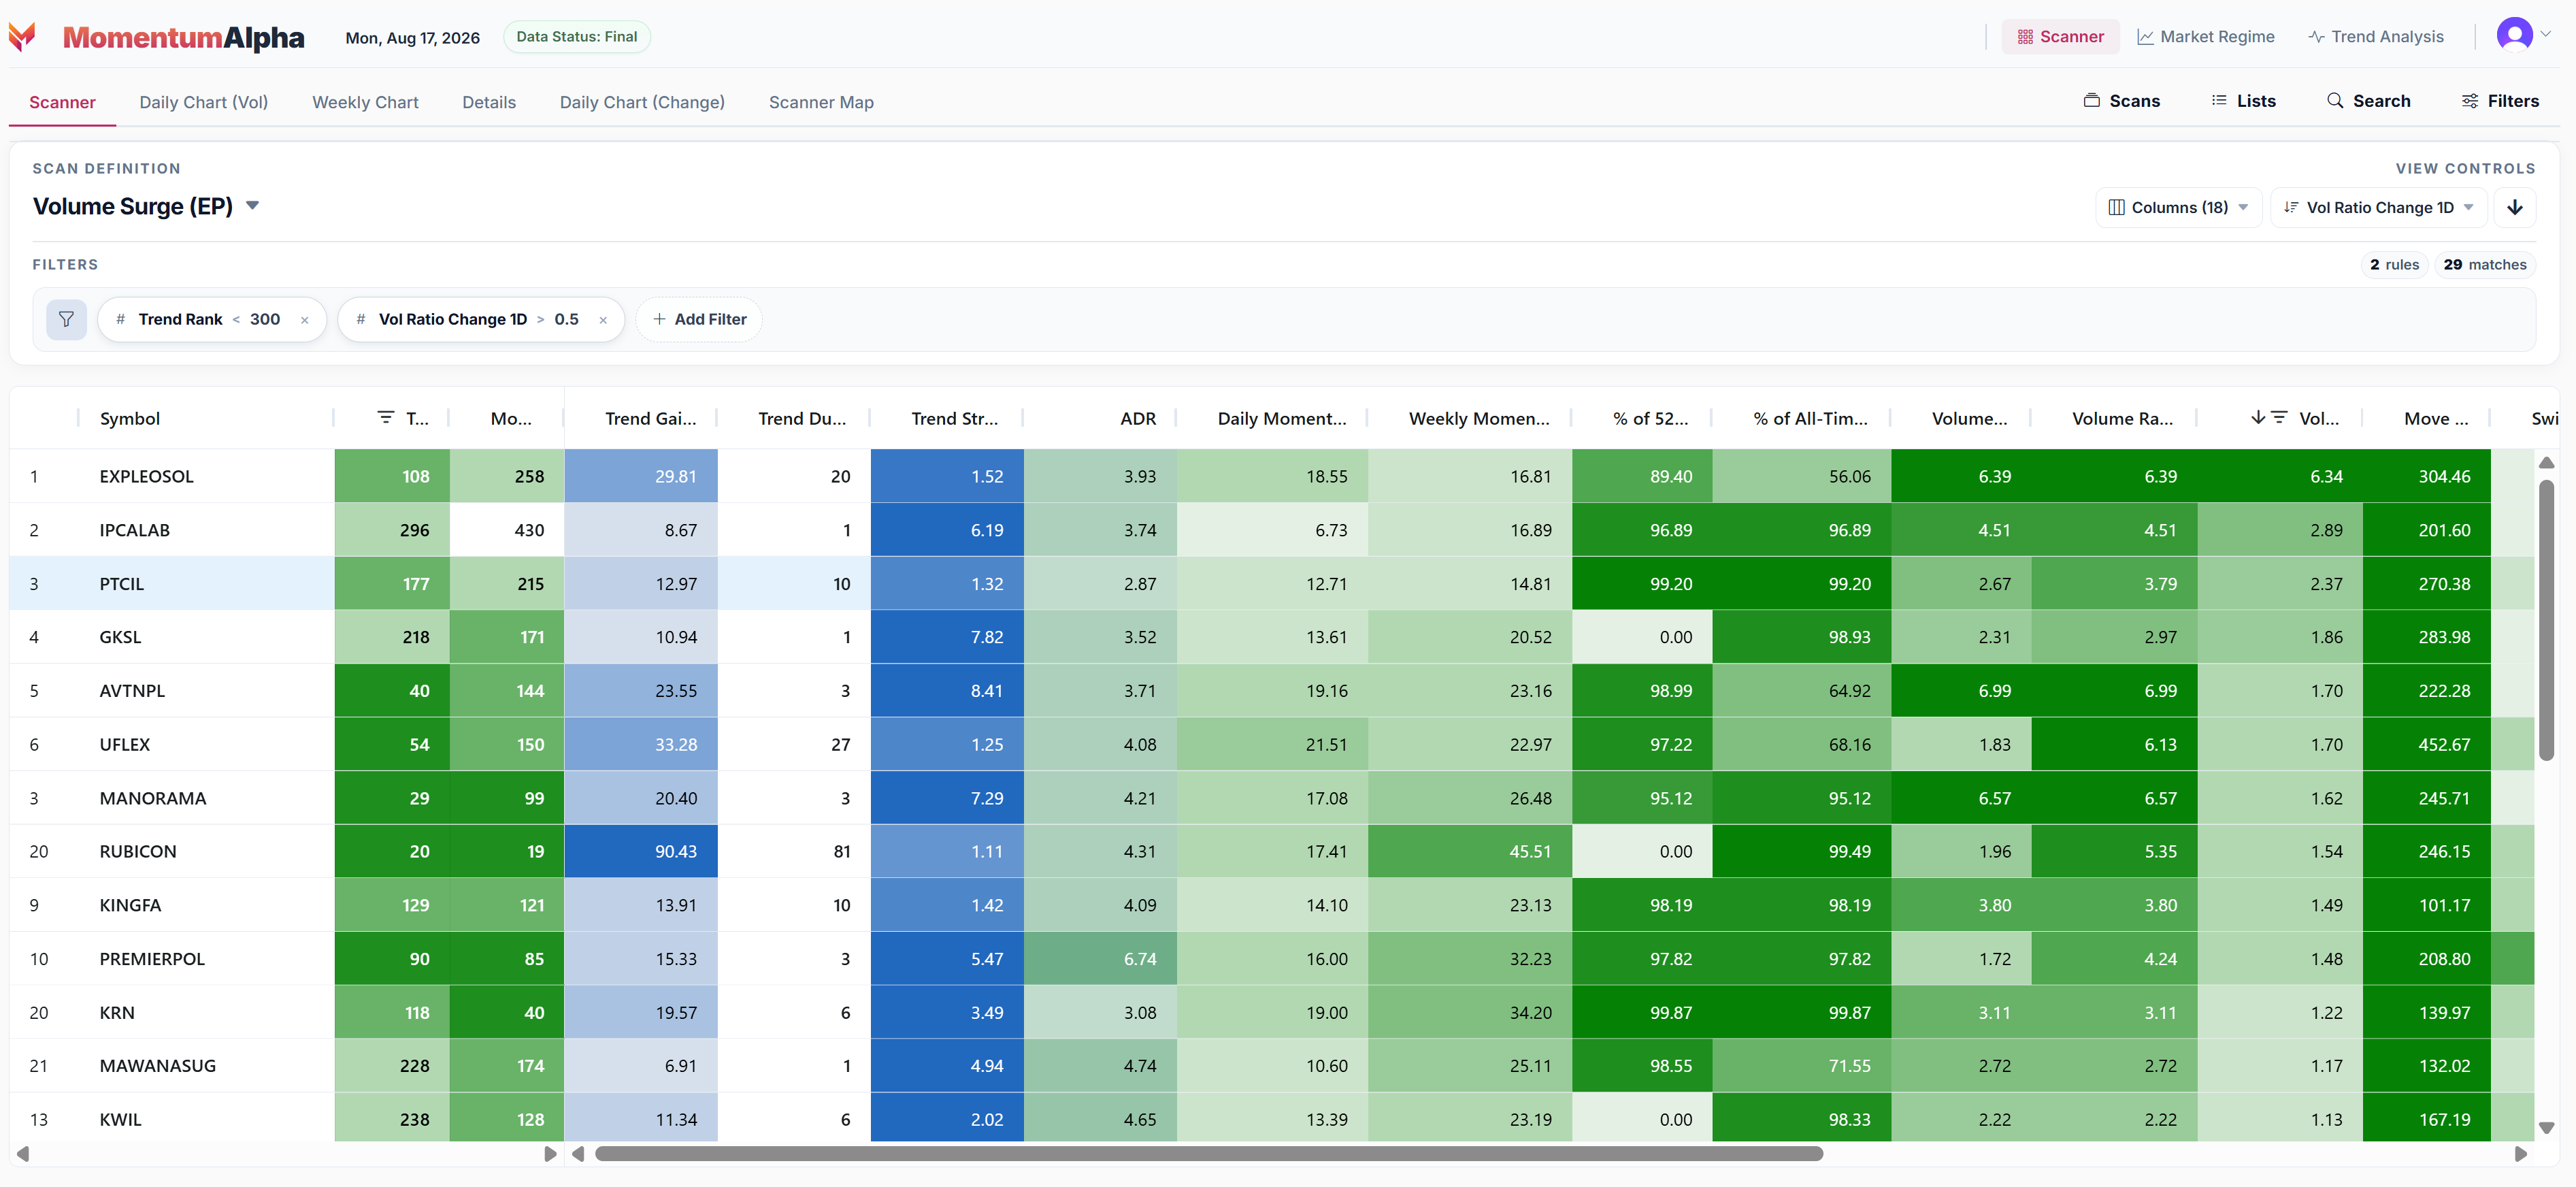Click the filter icon on the T... column header
This screenshot has height=1187, width=2576.
coord(386,417)
